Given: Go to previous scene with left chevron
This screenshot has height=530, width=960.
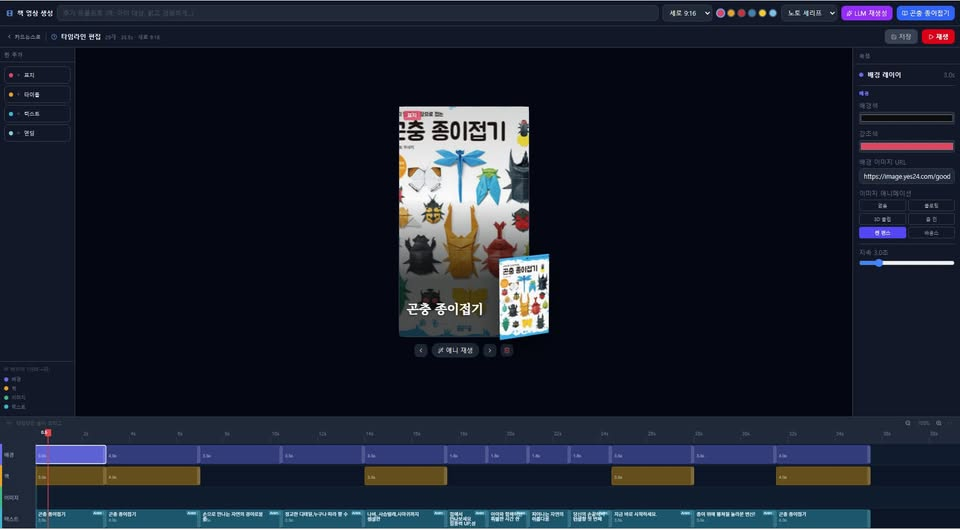Looking at the screenshot, I should point(421,351).
